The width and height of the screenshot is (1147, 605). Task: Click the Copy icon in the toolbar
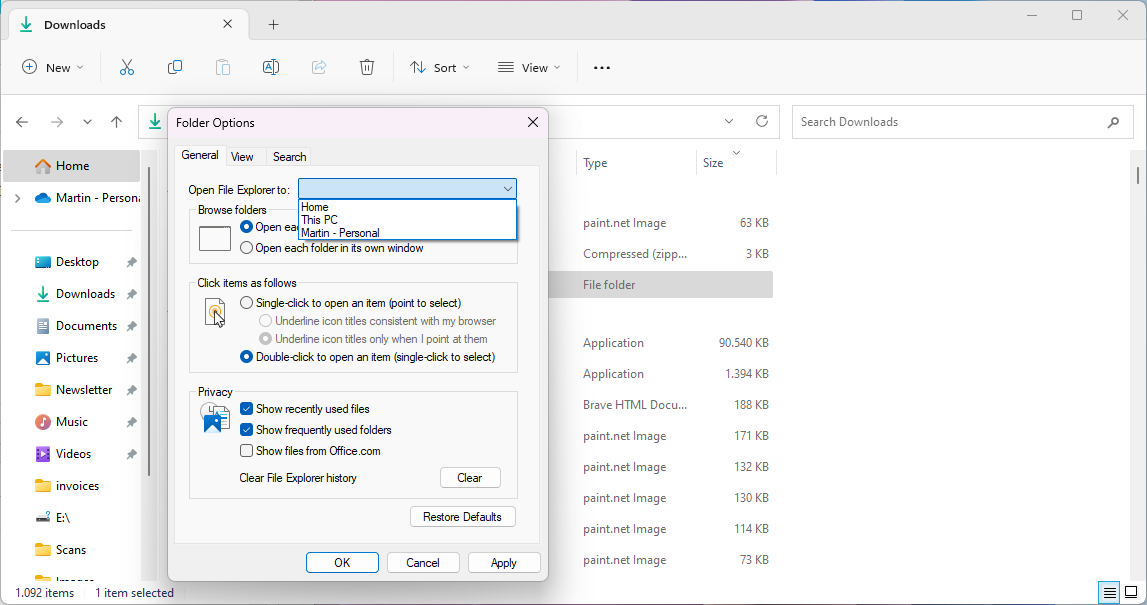tap(175, 67)
